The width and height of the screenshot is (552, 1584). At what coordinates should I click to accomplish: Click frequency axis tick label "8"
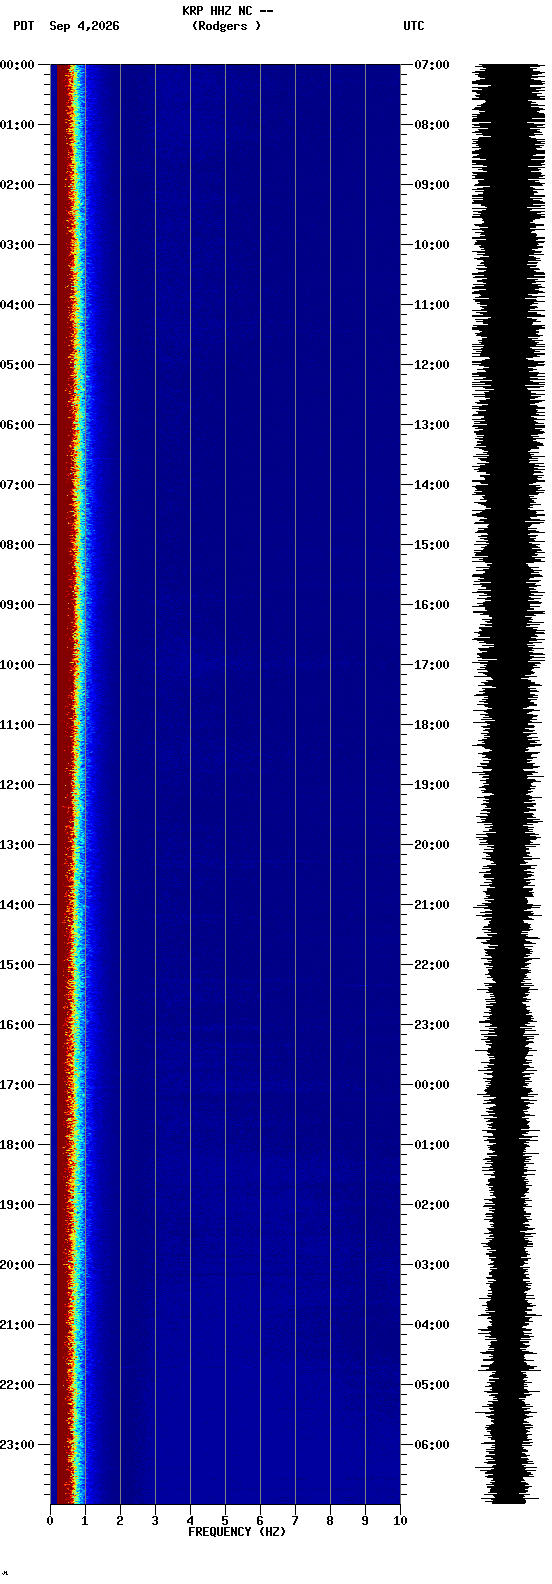coord(330,1521)
